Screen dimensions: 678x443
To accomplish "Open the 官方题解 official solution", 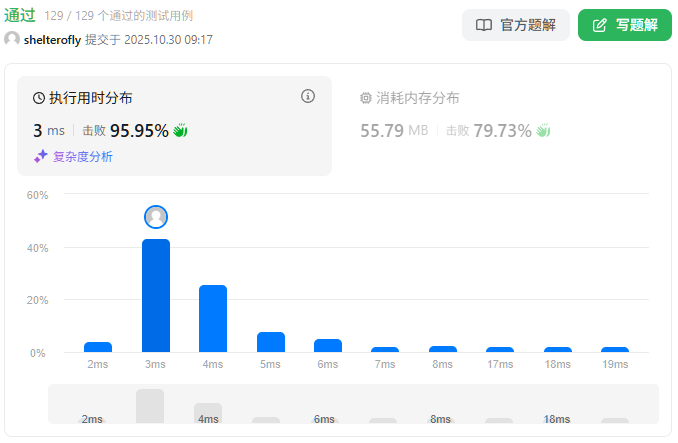I will pos(516,25).
